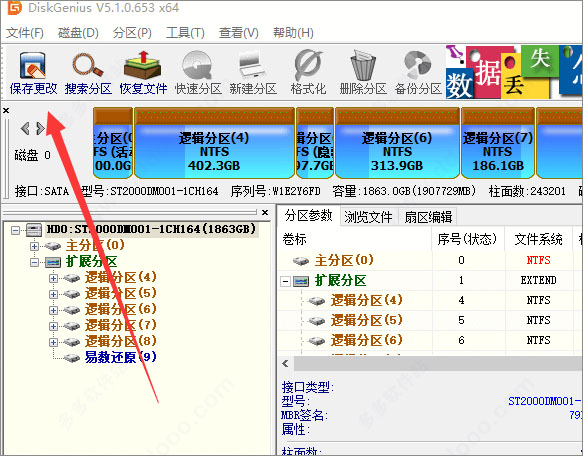Click 序列号:W1E2Y6FD in the disk info line
Screen dimensions: 583x456
tap(275, 191)
